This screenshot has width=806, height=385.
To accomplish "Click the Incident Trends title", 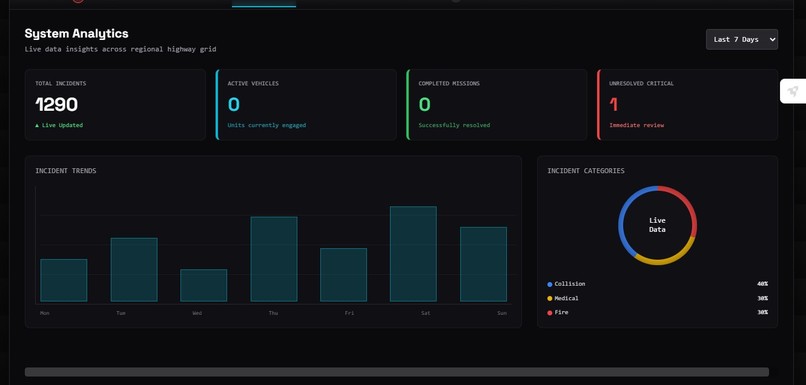I will pos(66,171).
